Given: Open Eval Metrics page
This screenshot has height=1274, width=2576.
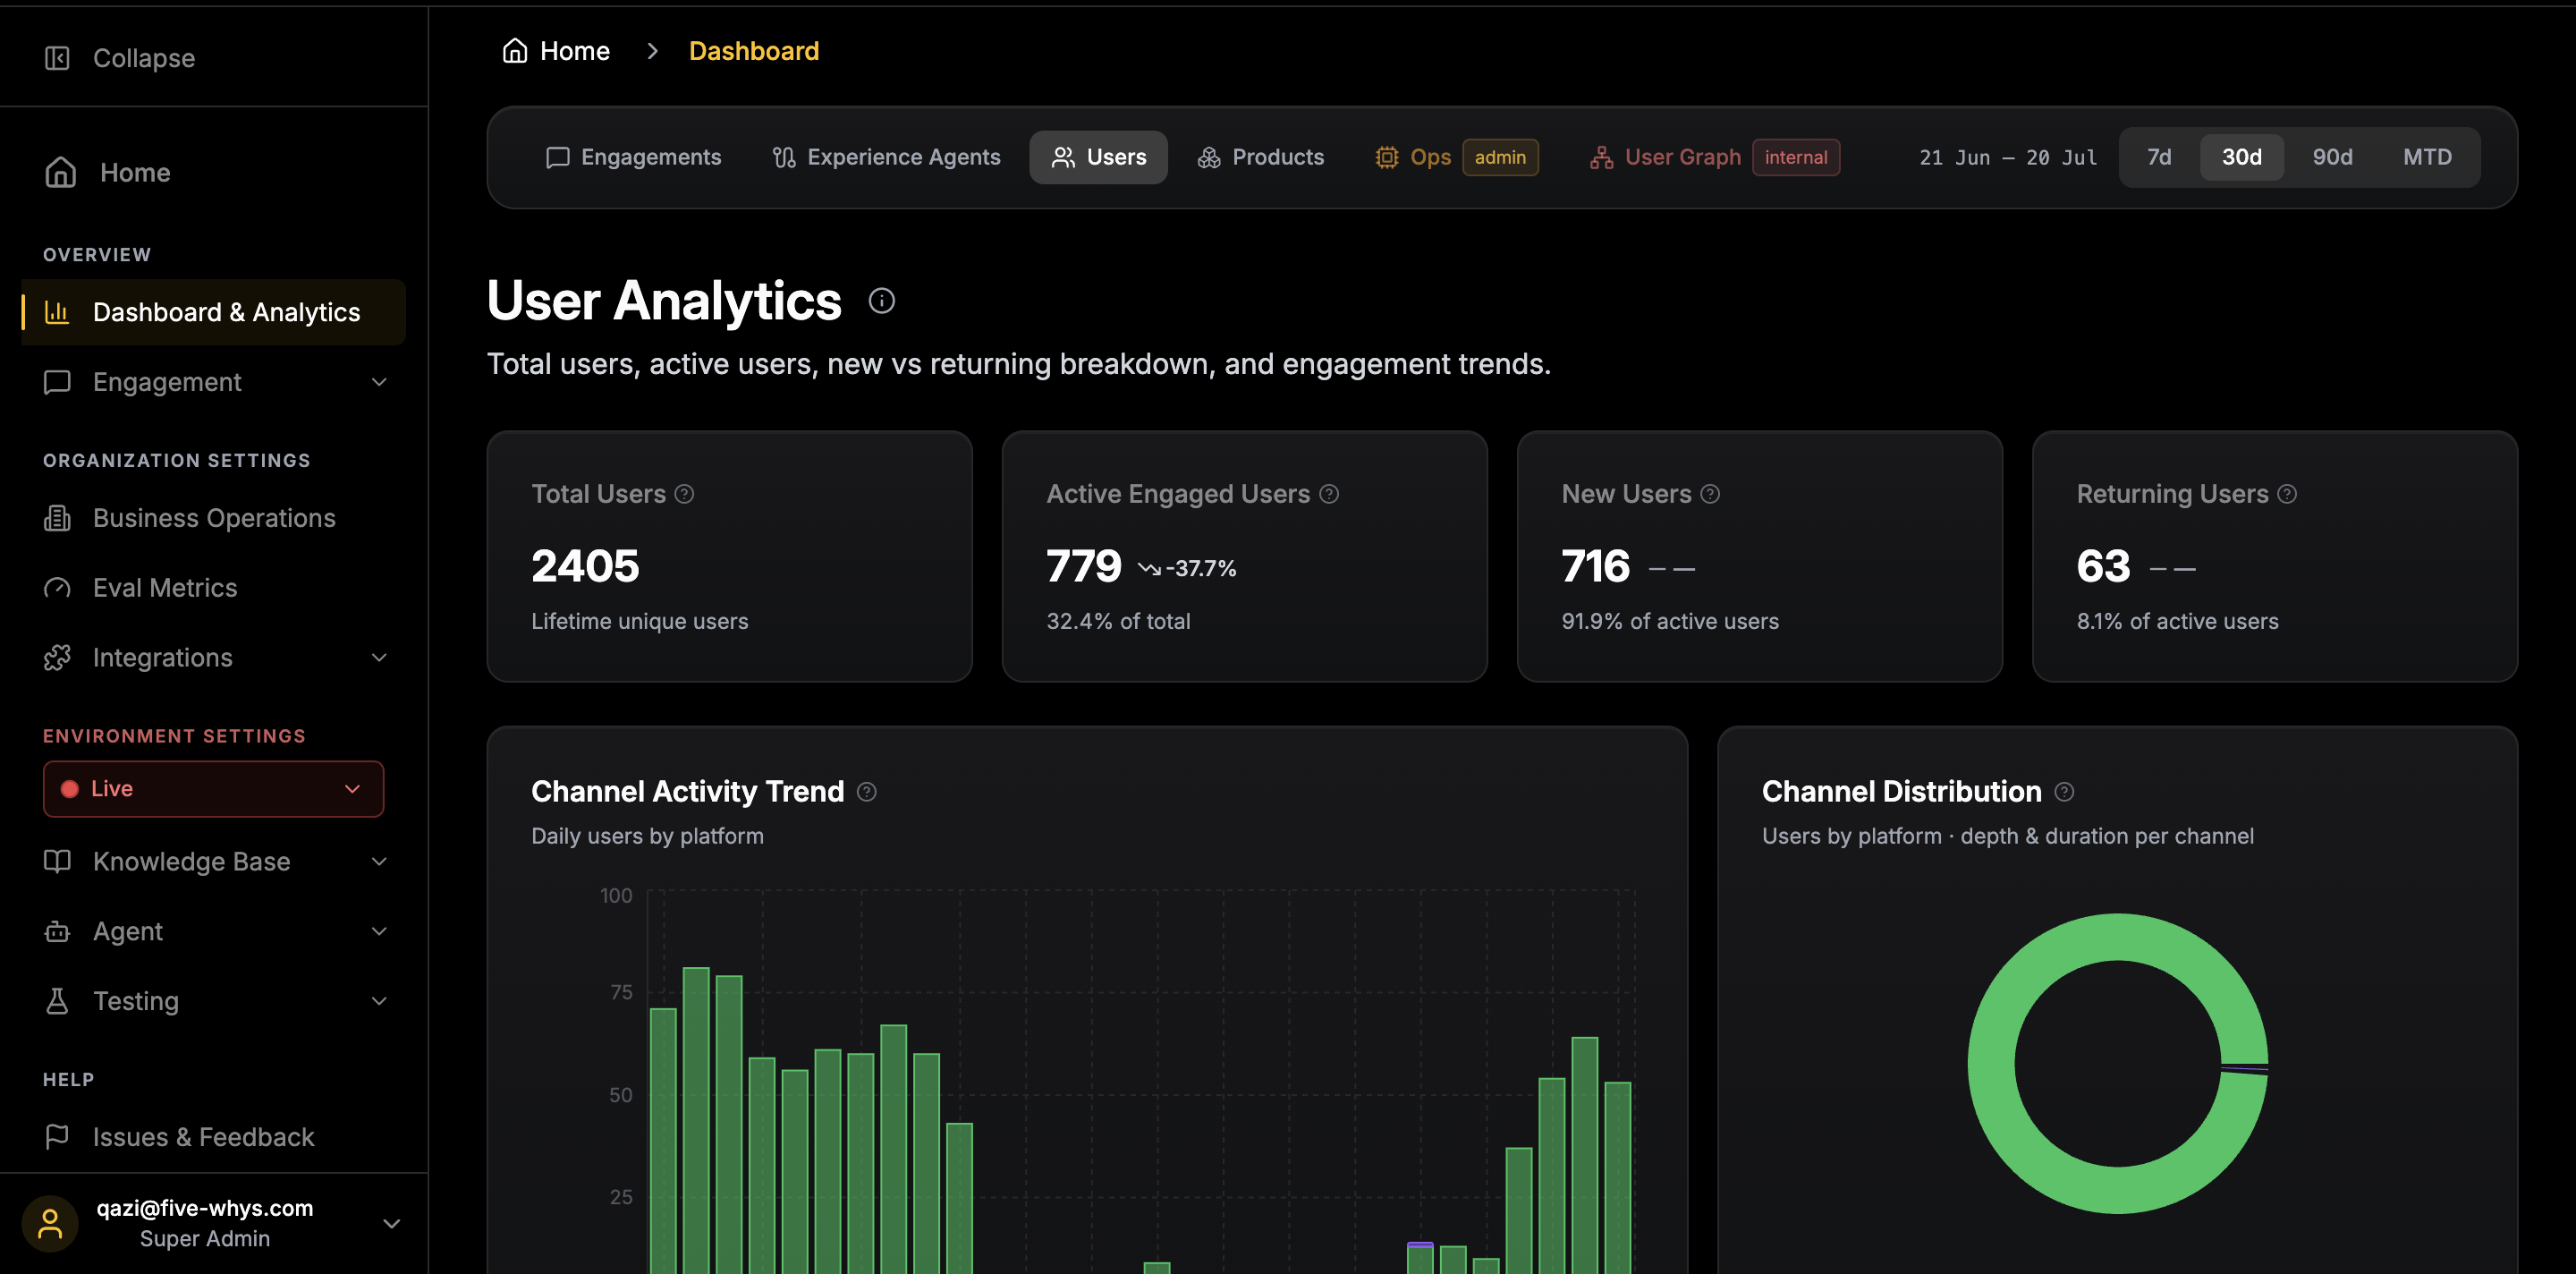Looking at the screenshot, I should click(213, 588).
